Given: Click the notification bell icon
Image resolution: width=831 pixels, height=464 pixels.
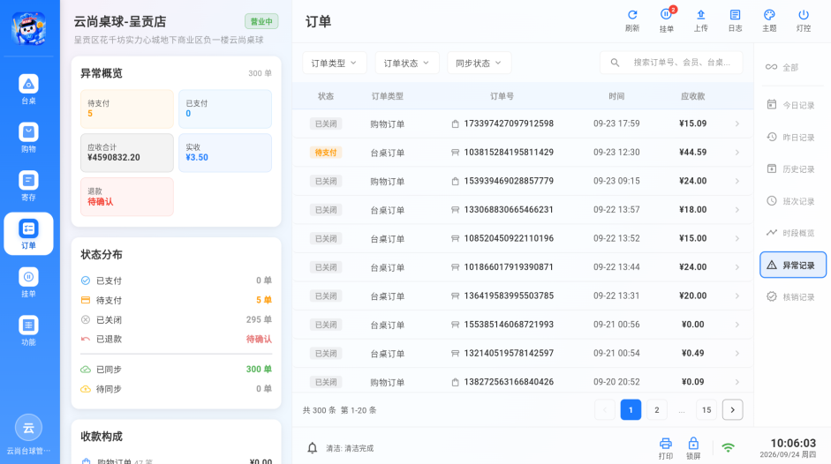Looking at the screenshot, I should (312, 448).
